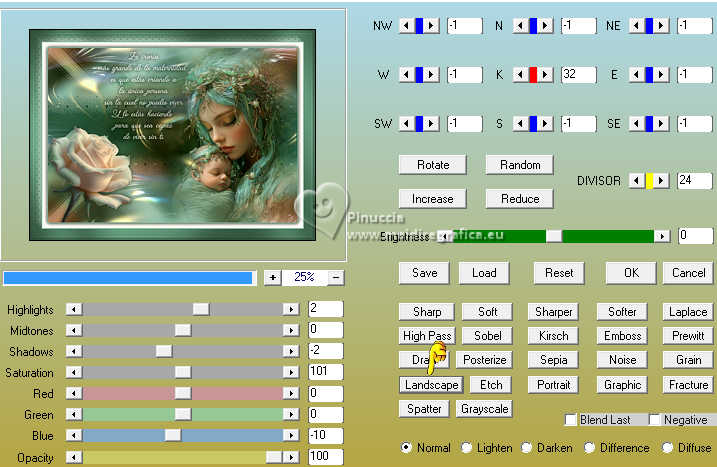Click the K center left arrow
Viewport: 717px width, 467px height.
pyautogui.click(x=520, y=75)
